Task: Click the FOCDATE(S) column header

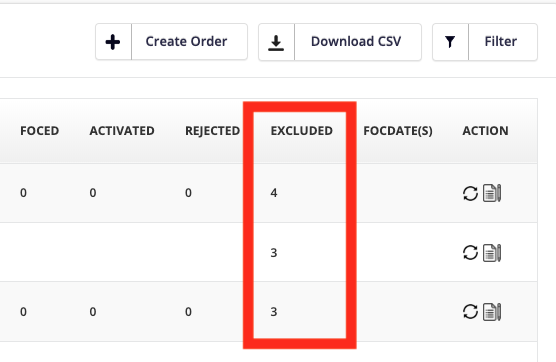Action: (x=398, y=131)
